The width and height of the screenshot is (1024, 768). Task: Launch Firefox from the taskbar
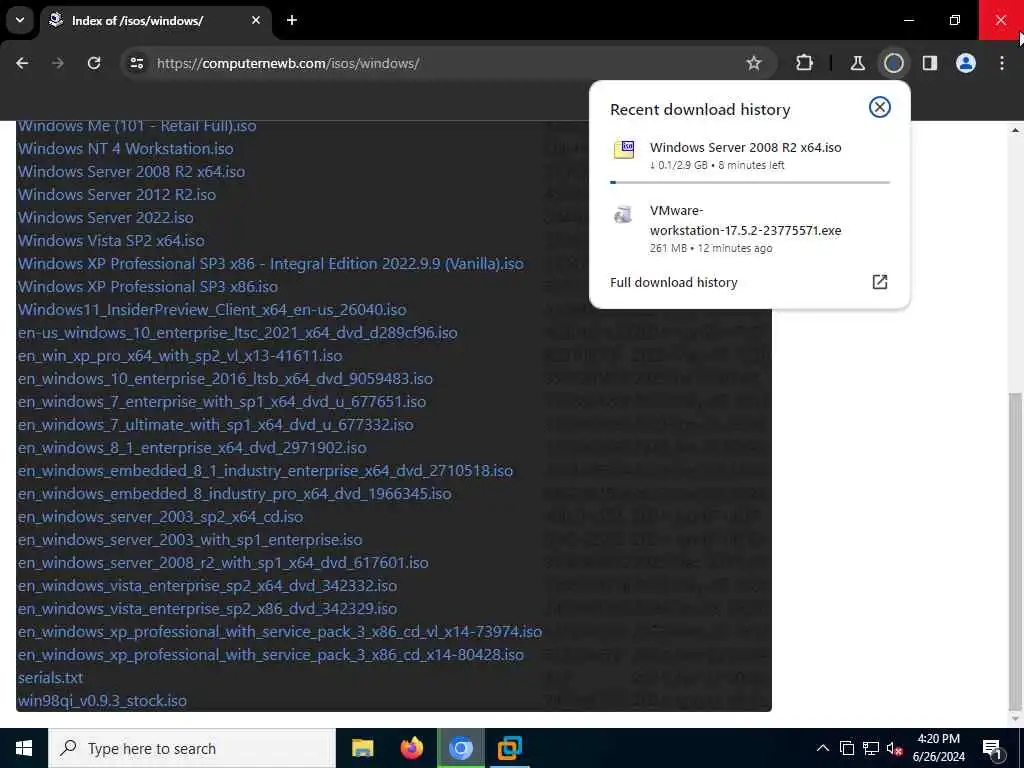coord(411,748)
